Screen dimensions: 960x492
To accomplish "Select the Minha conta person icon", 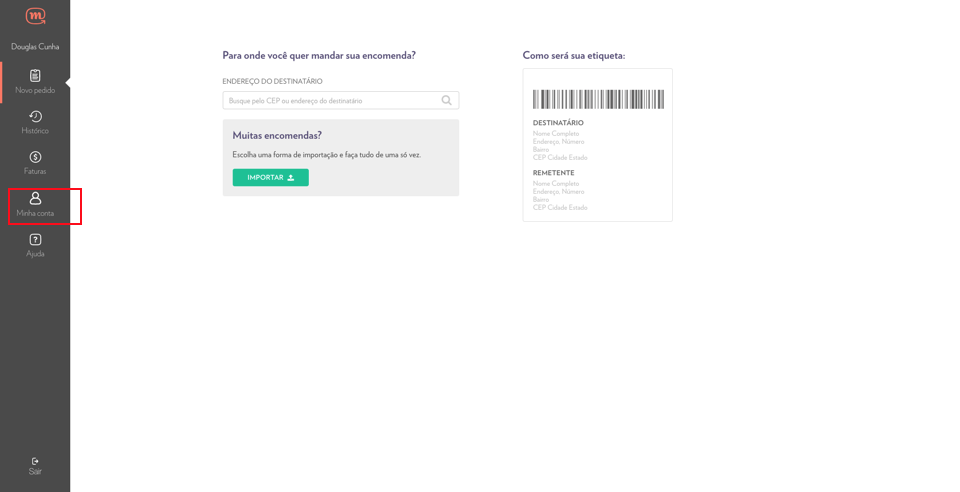I will click(x=35, y=198).
